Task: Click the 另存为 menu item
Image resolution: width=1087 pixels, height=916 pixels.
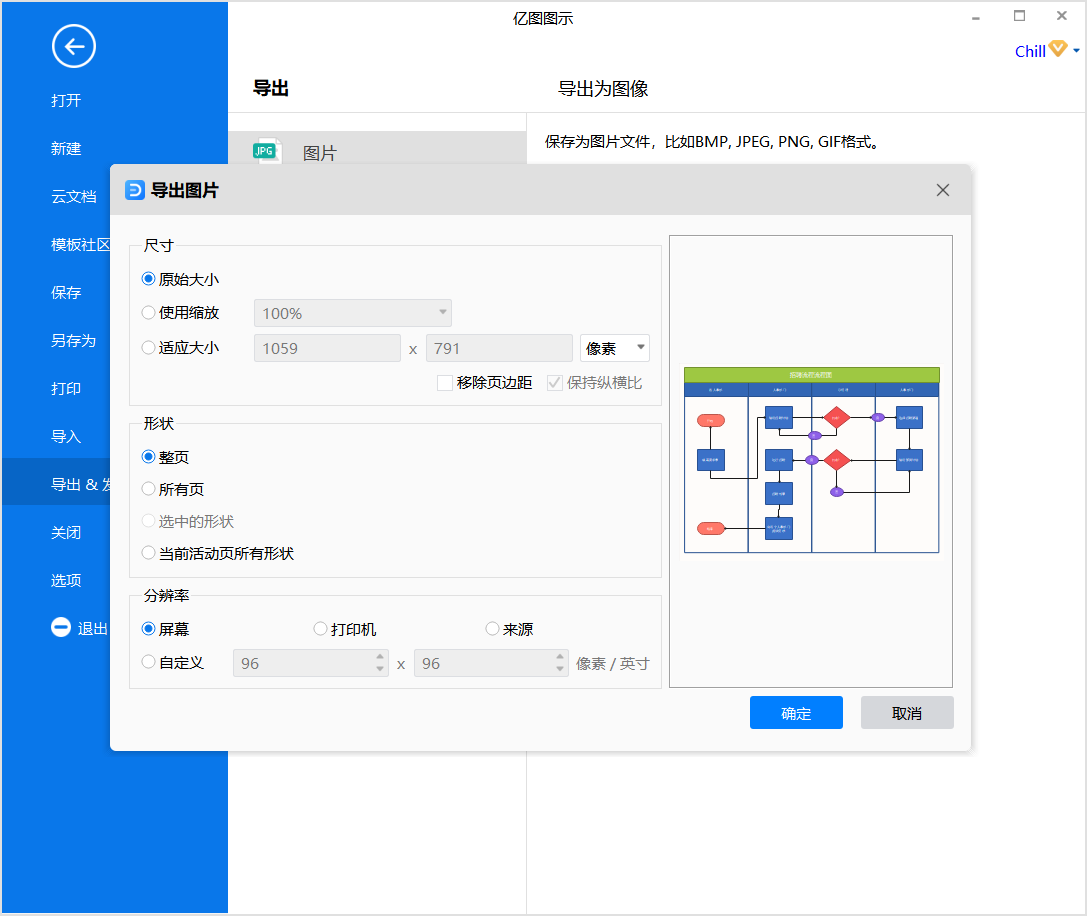Action: click(73, 340)
